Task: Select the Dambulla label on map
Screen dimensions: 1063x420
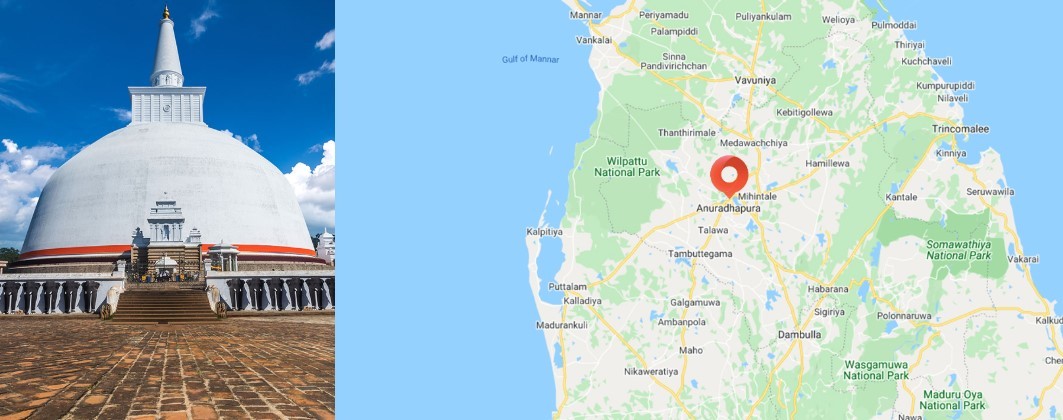Action: click(x=799, y=335)
